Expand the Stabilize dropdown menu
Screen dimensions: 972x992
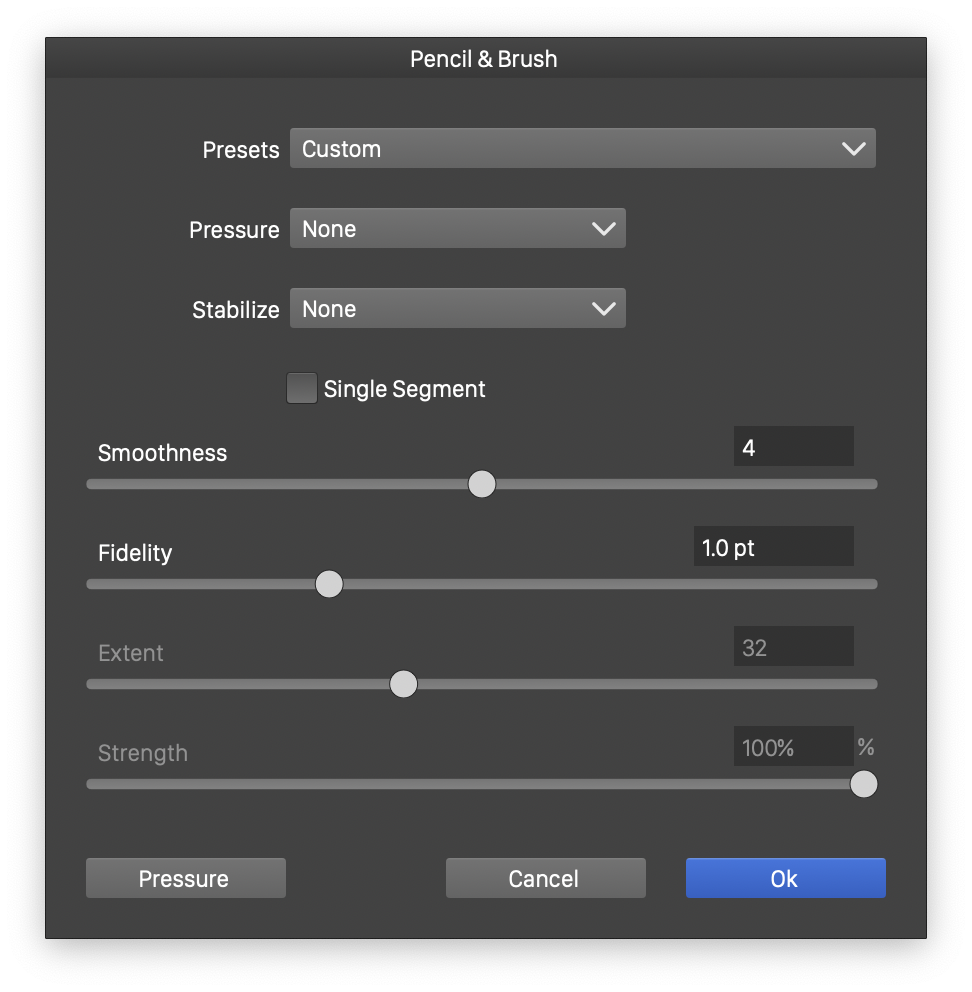(x=457, y=309)
